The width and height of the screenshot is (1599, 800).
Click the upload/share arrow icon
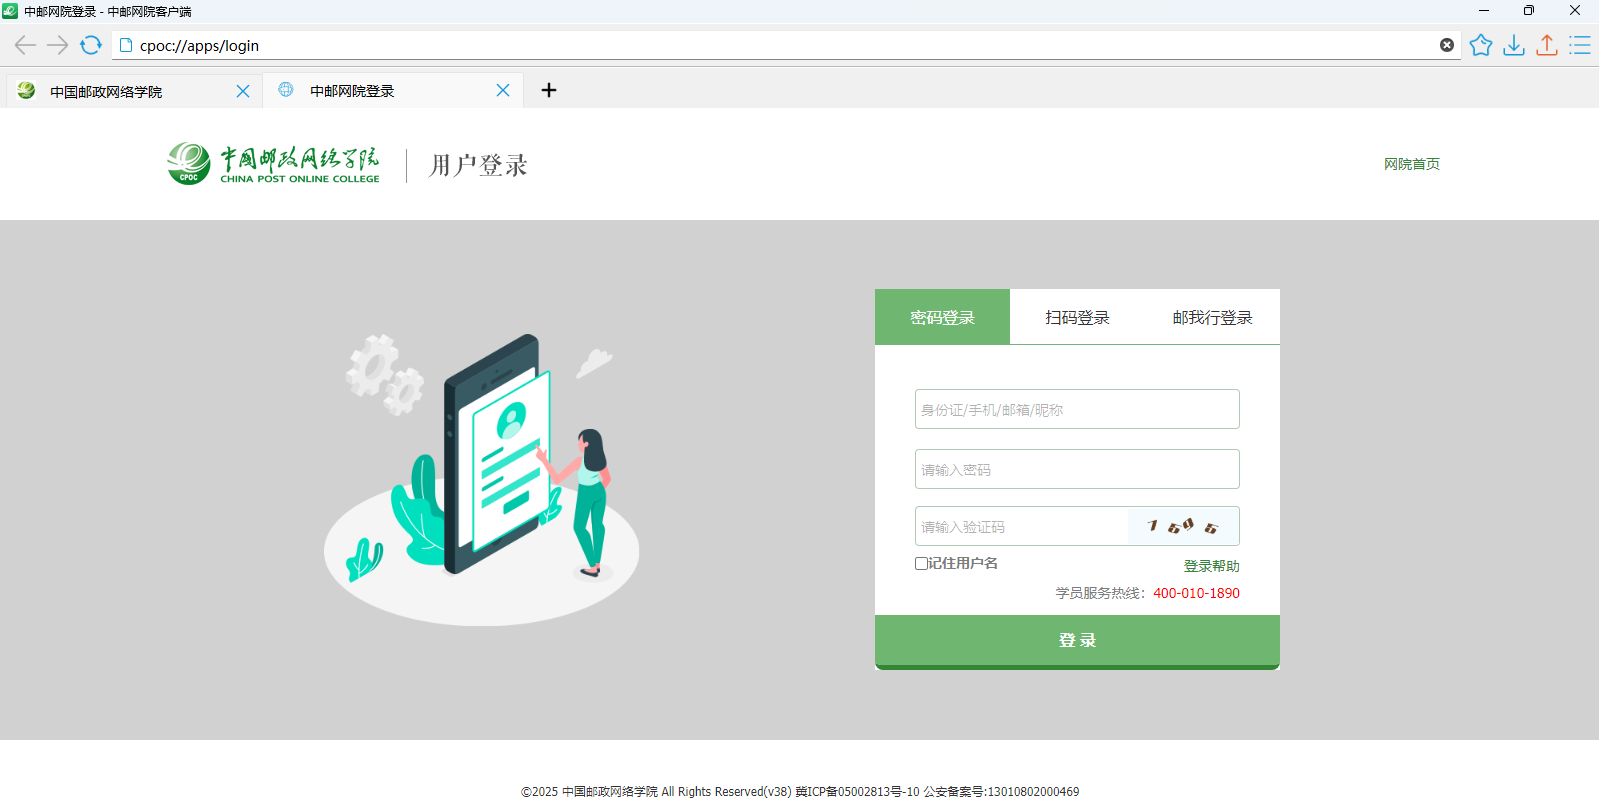(x=1547, y=45)
